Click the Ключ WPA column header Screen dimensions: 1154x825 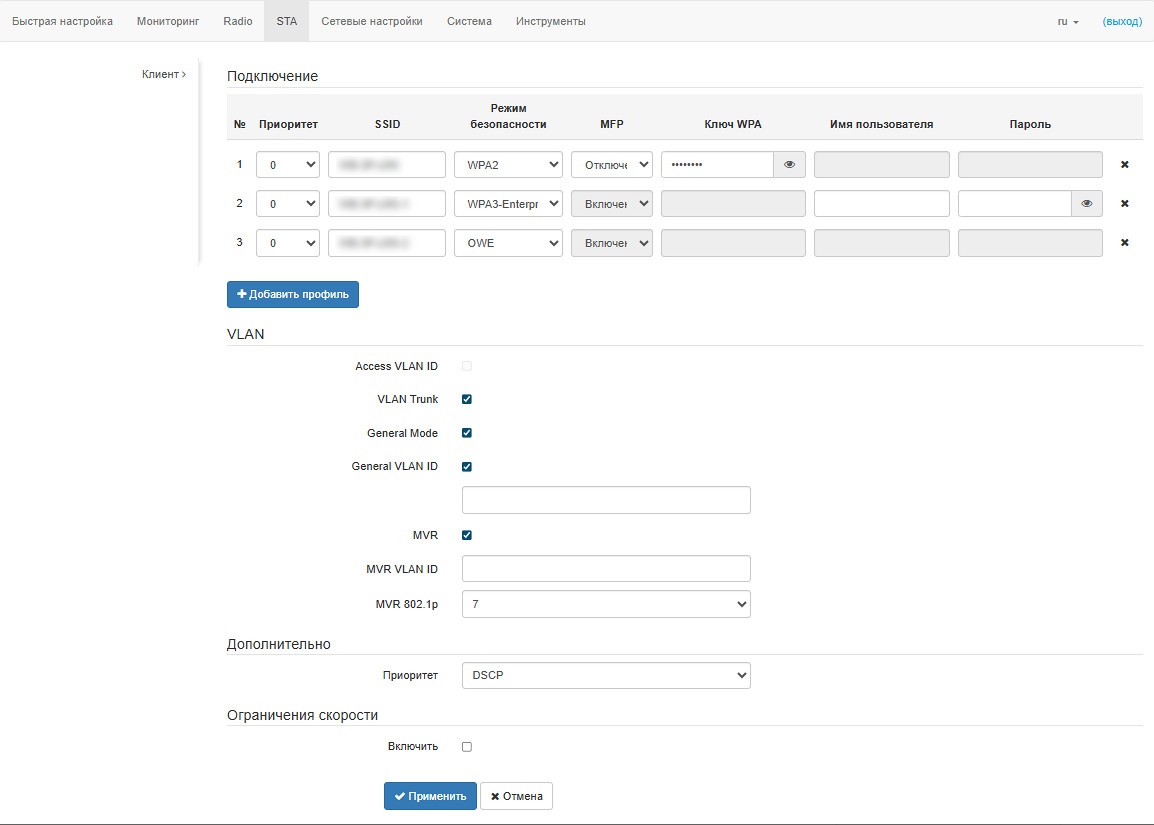click(733, 124)
